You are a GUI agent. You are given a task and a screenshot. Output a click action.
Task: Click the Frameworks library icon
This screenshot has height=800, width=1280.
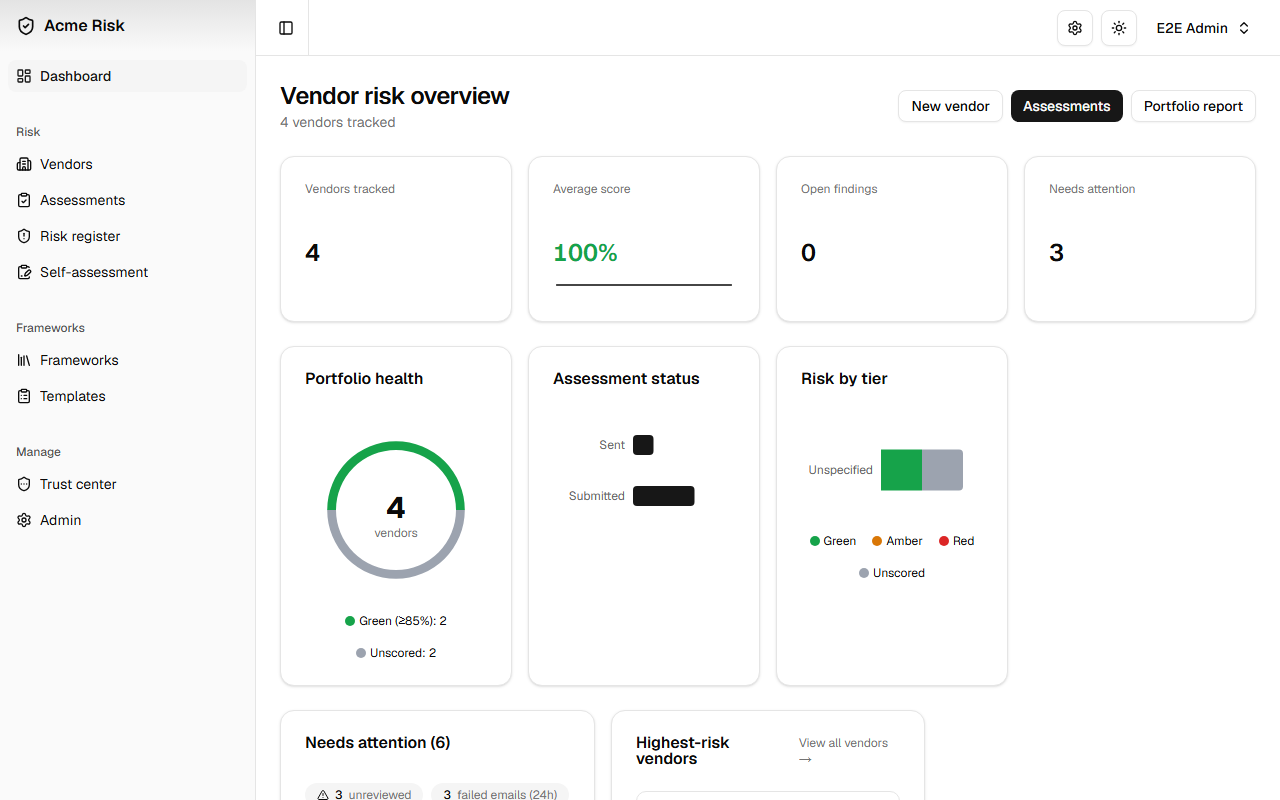[x=24, y=360]
